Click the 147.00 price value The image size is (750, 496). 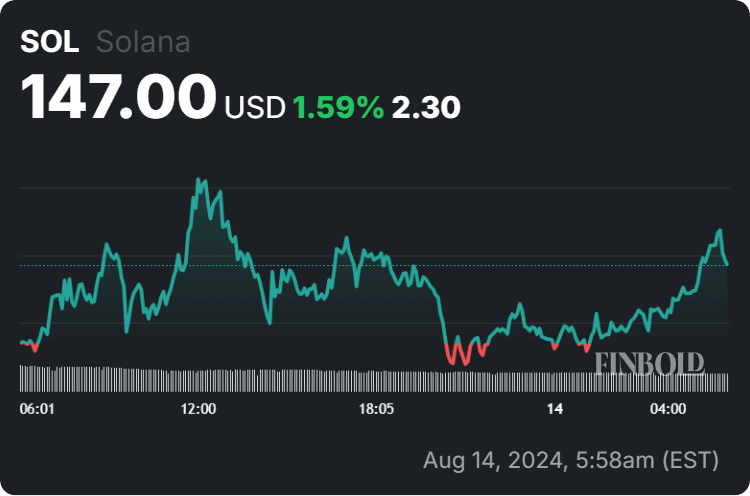point(119,97)
